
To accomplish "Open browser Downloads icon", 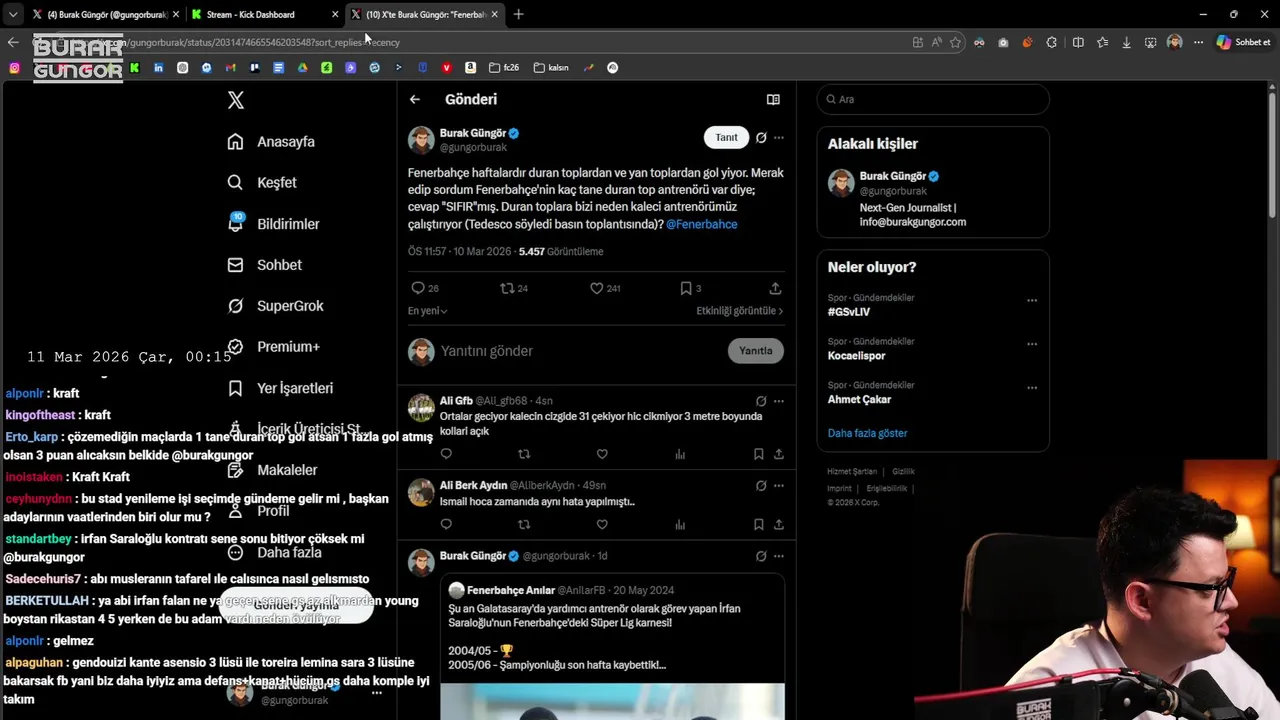I will click(x=1127, y=42).
